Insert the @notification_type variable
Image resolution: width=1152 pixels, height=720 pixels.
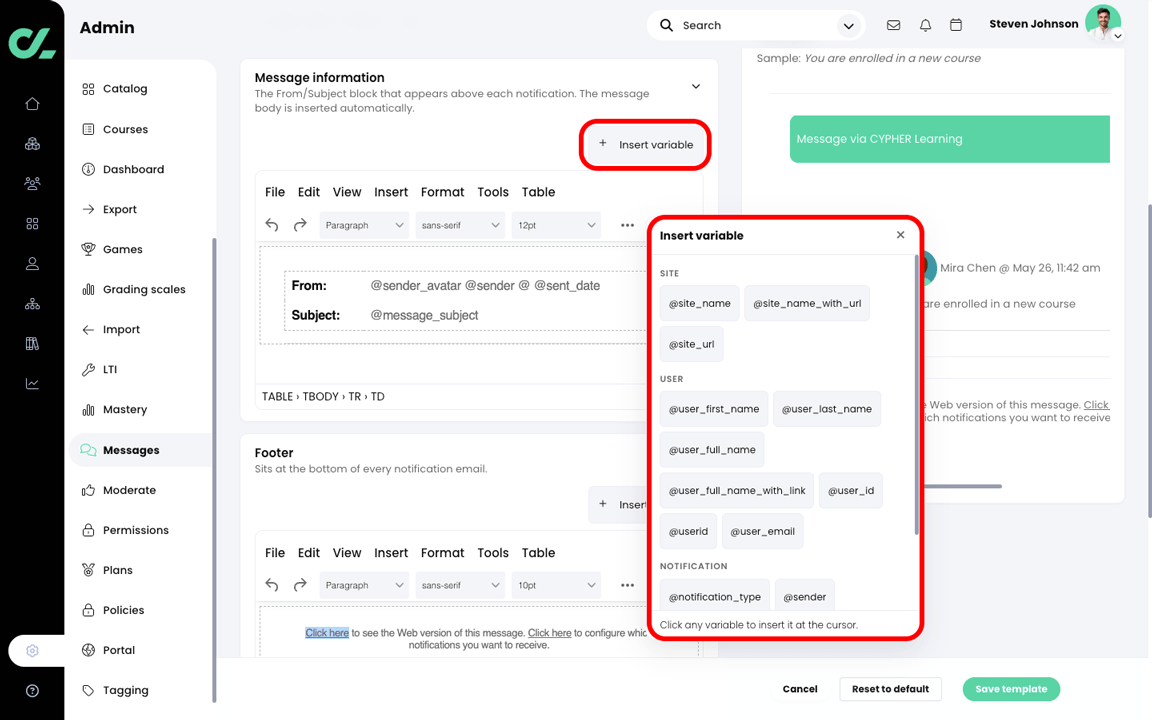pyautogui.click(x=715, y=596)
